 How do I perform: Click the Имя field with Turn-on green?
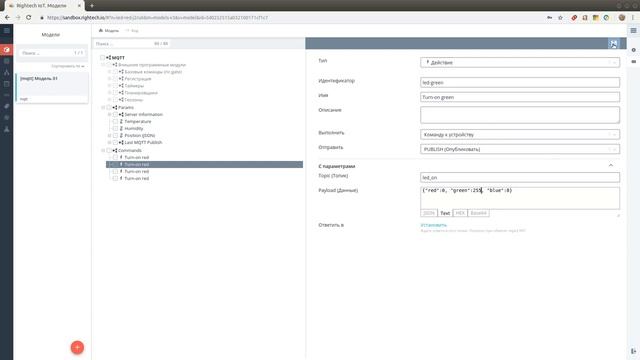coord(520,97)
